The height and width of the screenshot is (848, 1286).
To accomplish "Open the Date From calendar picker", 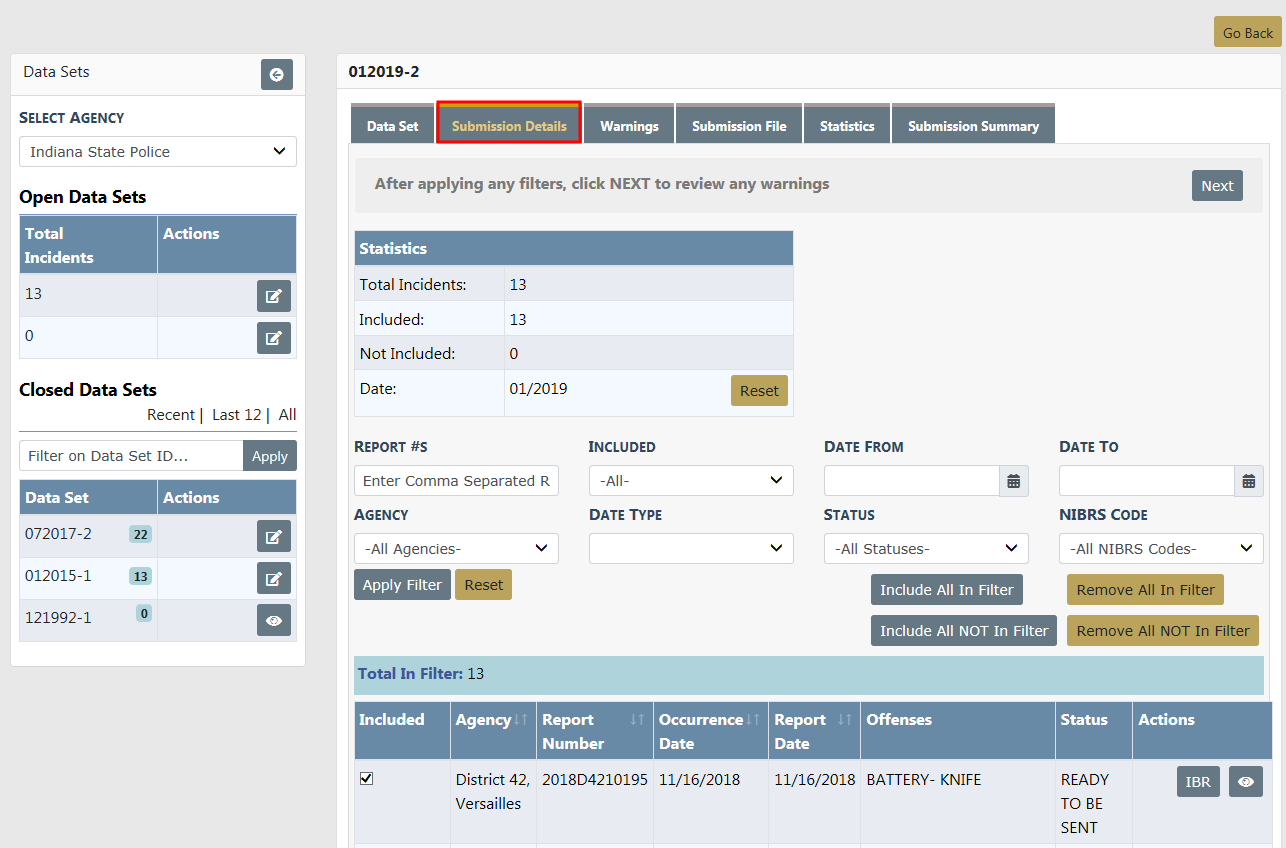I will pos(1013,481).
